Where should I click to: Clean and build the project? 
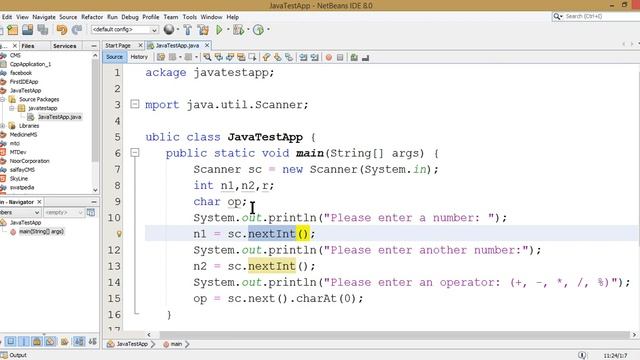[x=203, y=30]
